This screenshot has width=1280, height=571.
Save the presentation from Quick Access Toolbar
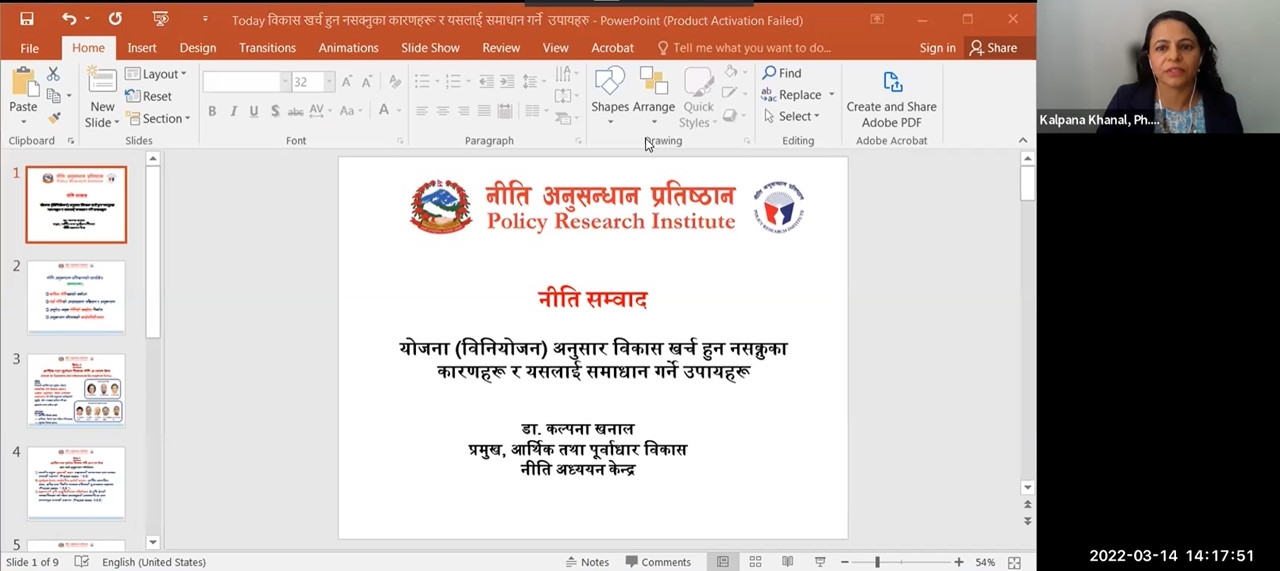(27, 19)
